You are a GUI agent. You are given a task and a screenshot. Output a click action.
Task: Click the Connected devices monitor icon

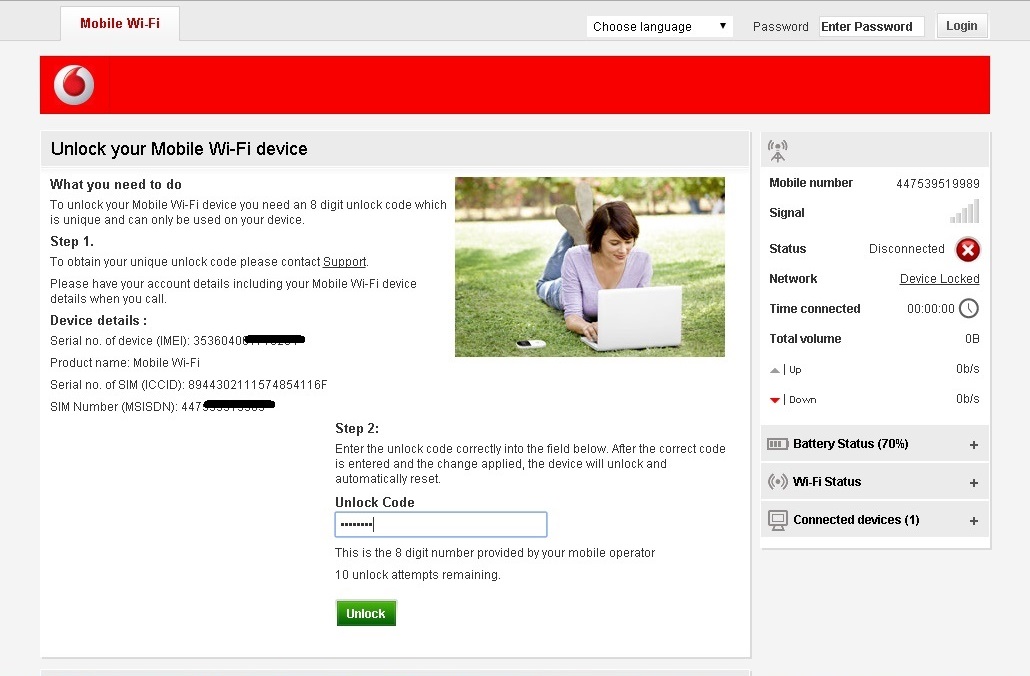(x=778, y=519)
